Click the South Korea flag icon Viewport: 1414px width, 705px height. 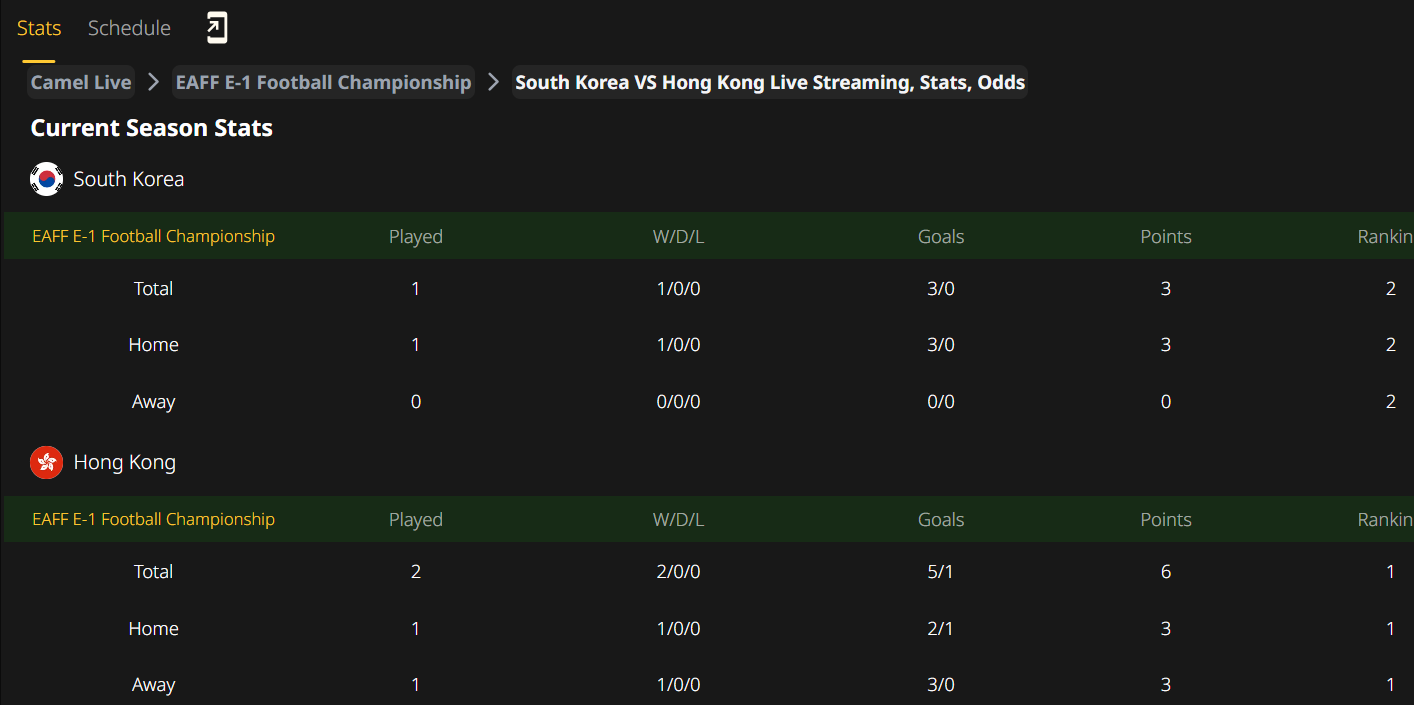click(47, 179)
